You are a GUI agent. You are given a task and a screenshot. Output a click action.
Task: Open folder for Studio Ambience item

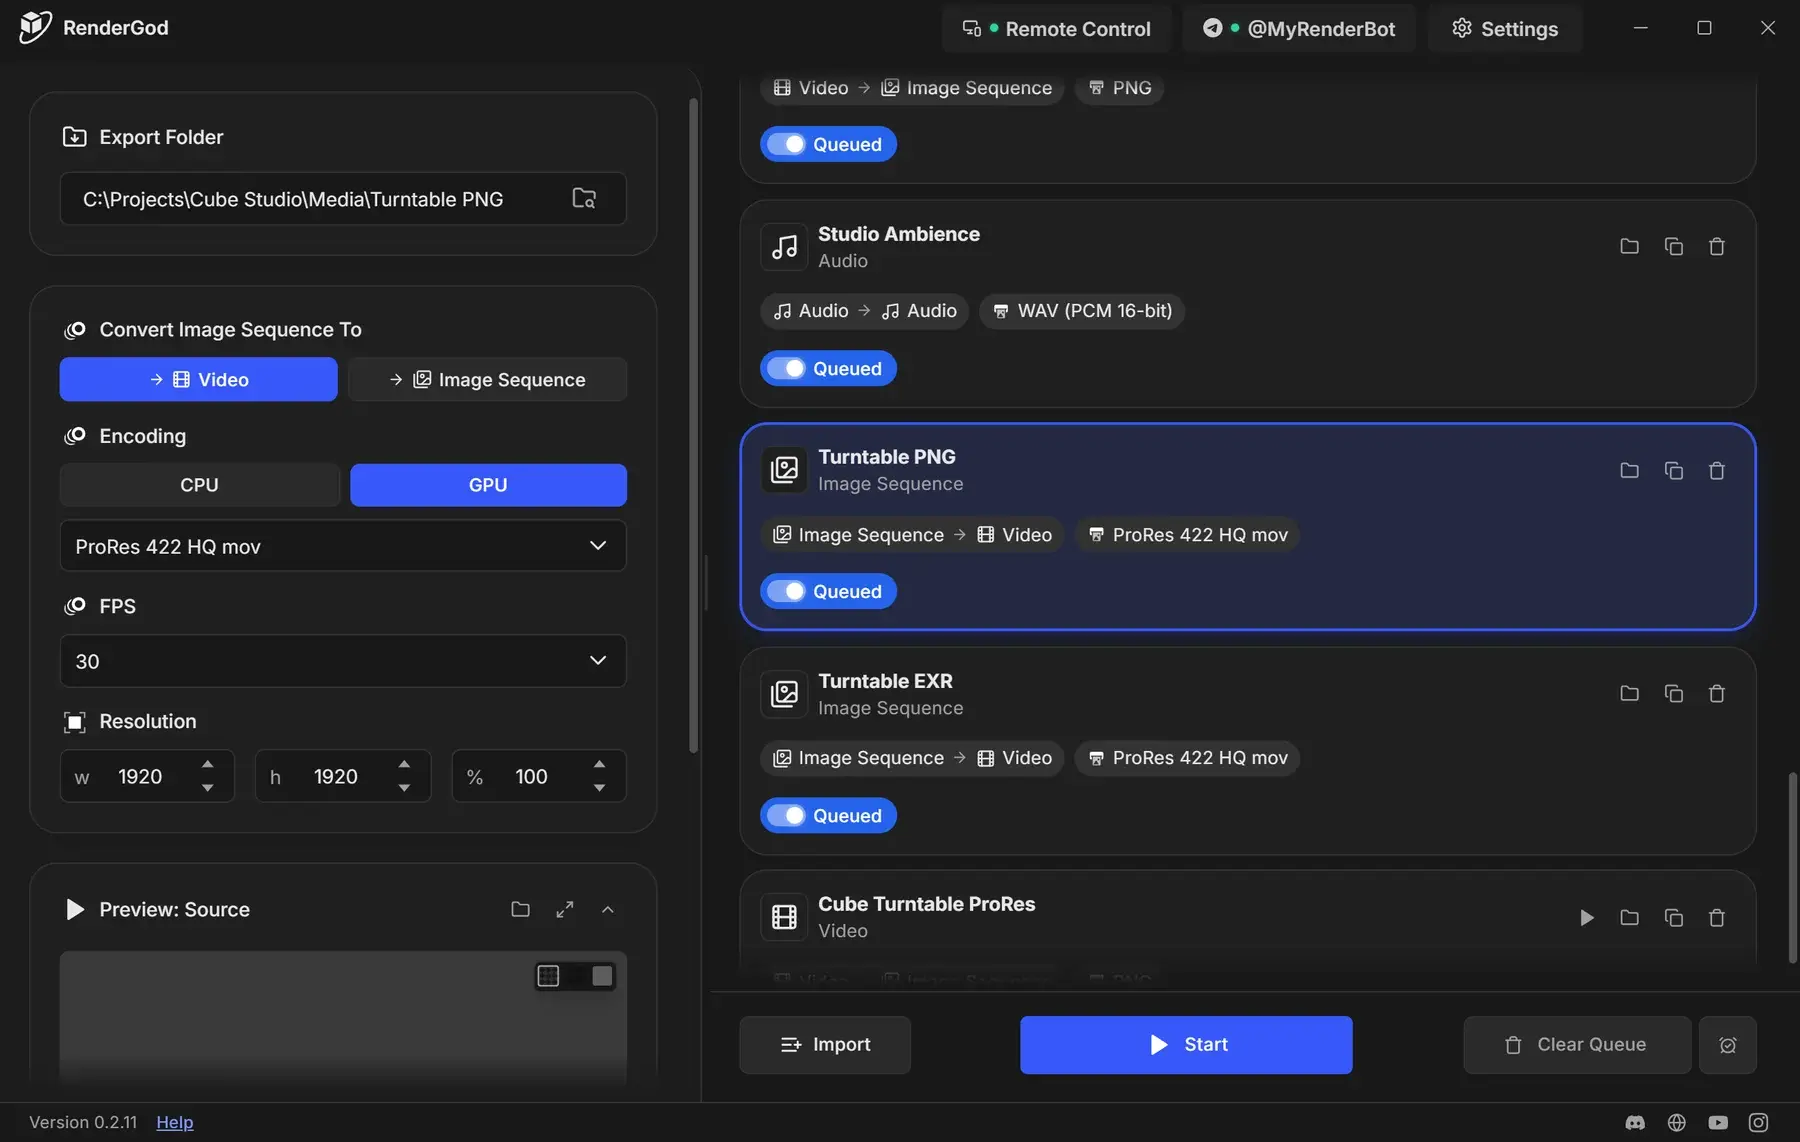(1629, 246)
